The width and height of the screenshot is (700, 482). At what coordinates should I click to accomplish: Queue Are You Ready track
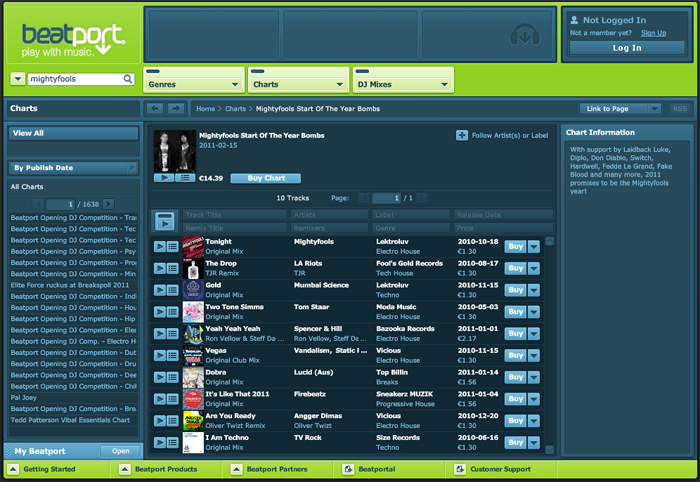pos(173,421)
